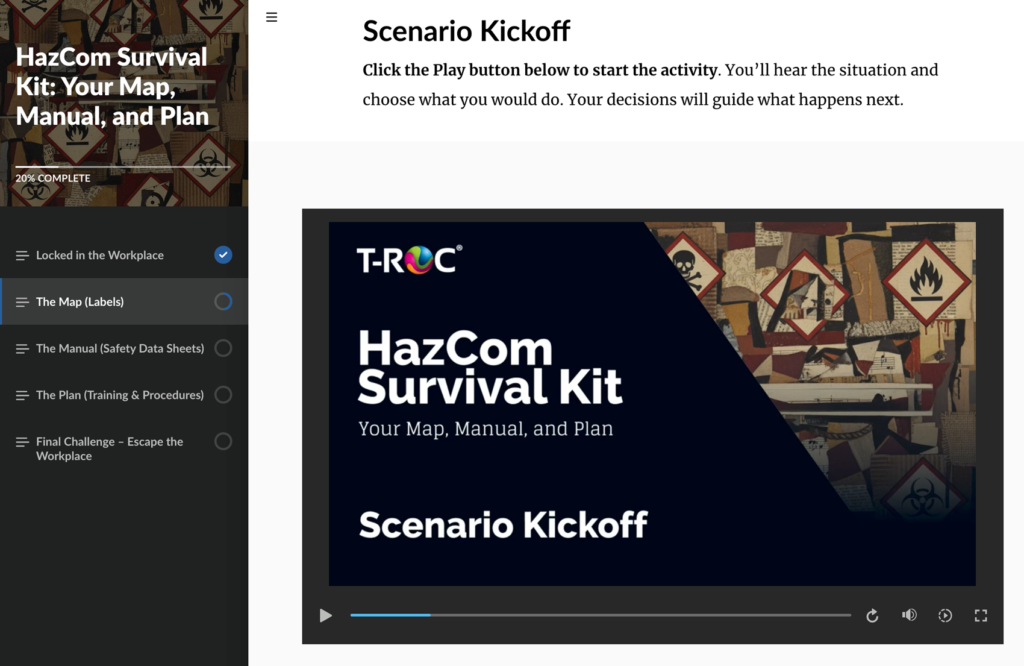Click the video seek bar
The image size is (1024, 666).
[x=600, y=615]
